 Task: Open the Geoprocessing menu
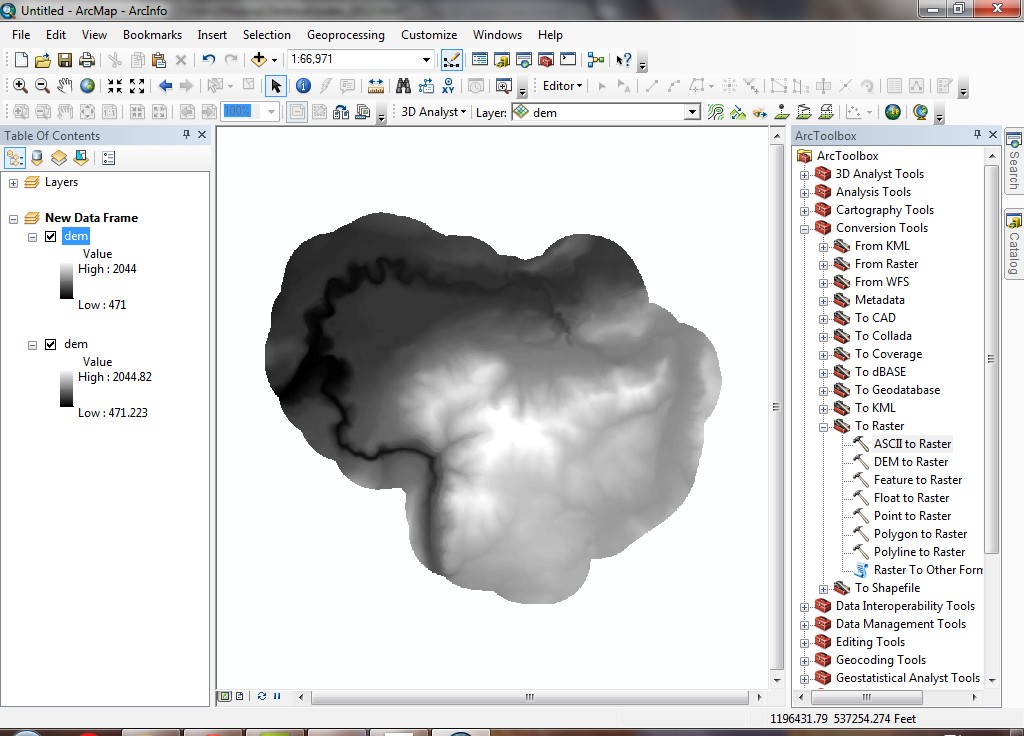pos(345,35)
